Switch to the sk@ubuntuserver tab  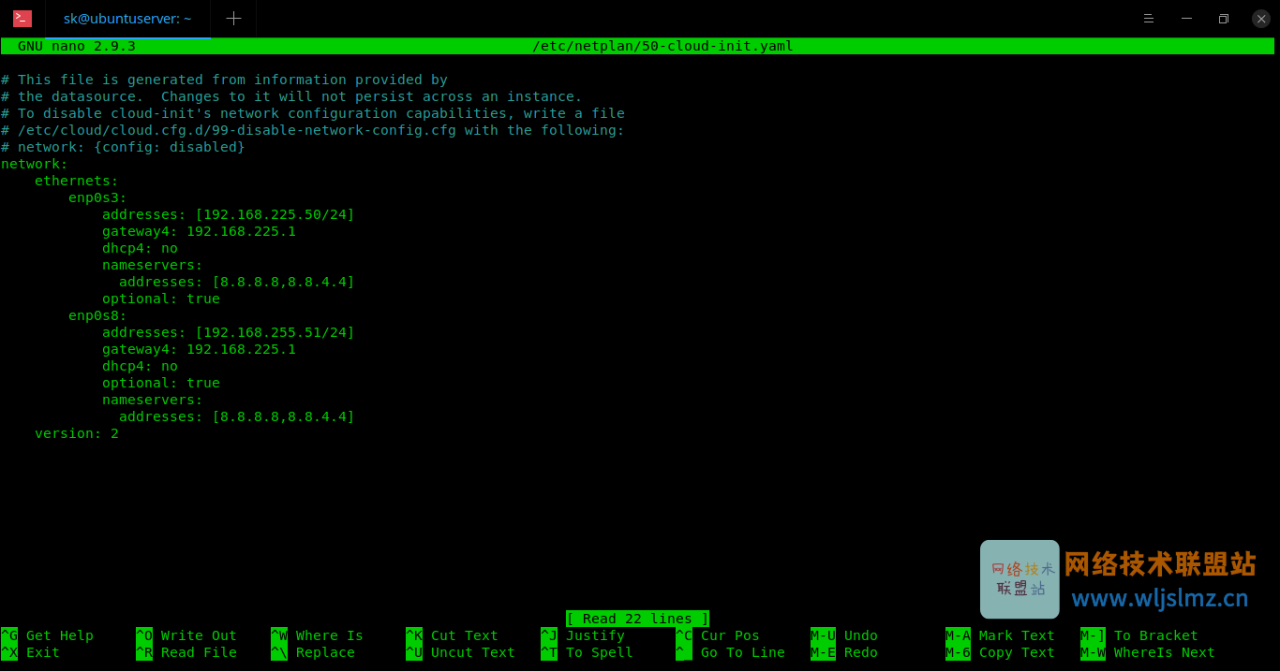127,18
